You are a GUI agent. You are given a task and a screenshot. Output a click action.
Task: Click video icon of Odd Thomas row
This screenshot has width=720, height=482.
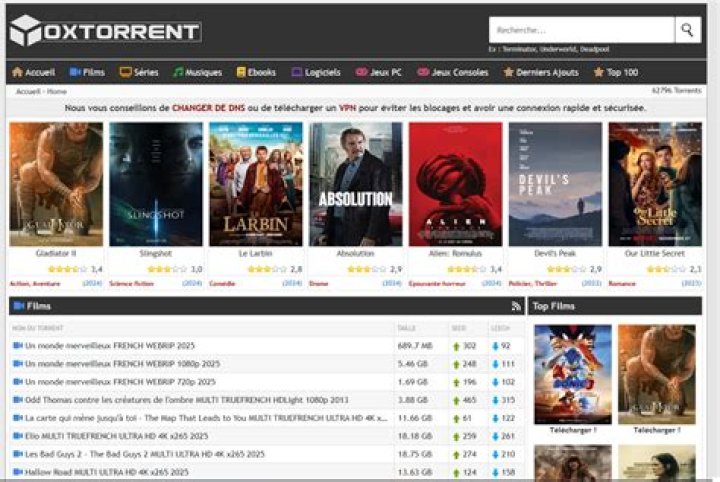[18, 400]
